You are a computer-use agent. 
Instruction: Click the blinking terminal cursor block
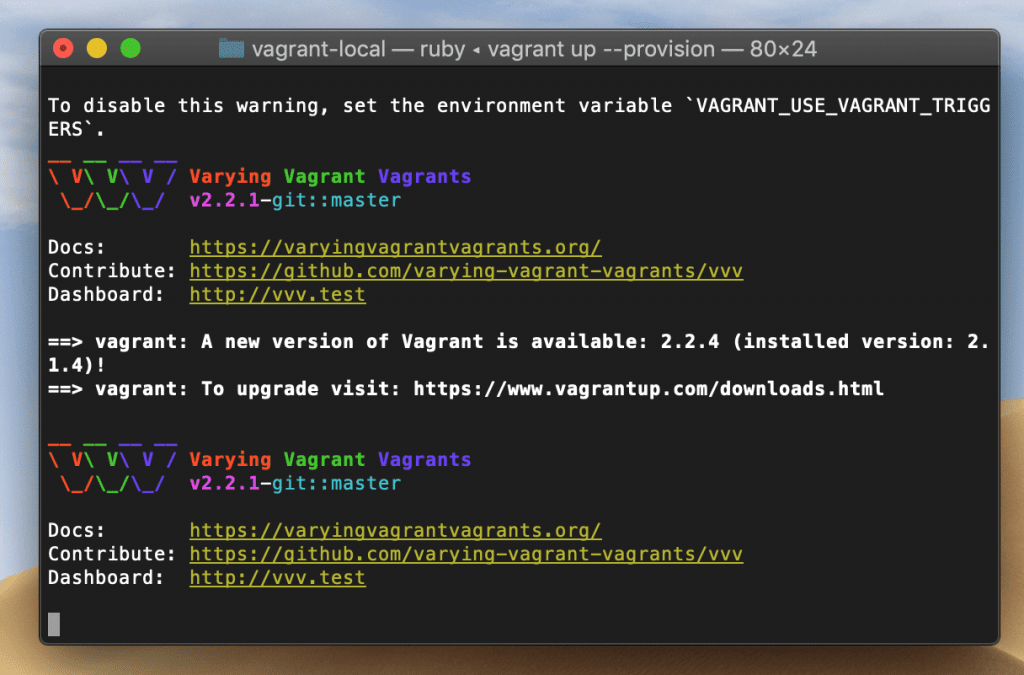(55, 623)
